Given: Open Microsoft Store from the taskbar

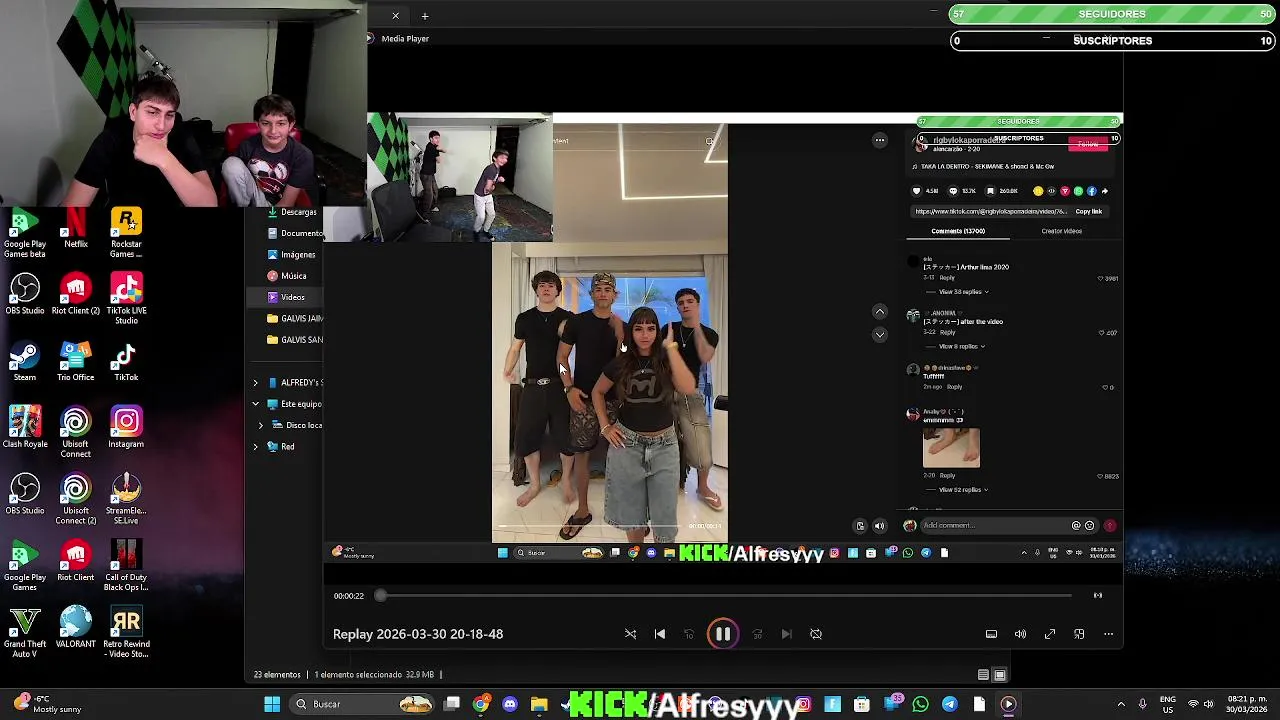Looking at the screenshot, I should tap(862, 704).
